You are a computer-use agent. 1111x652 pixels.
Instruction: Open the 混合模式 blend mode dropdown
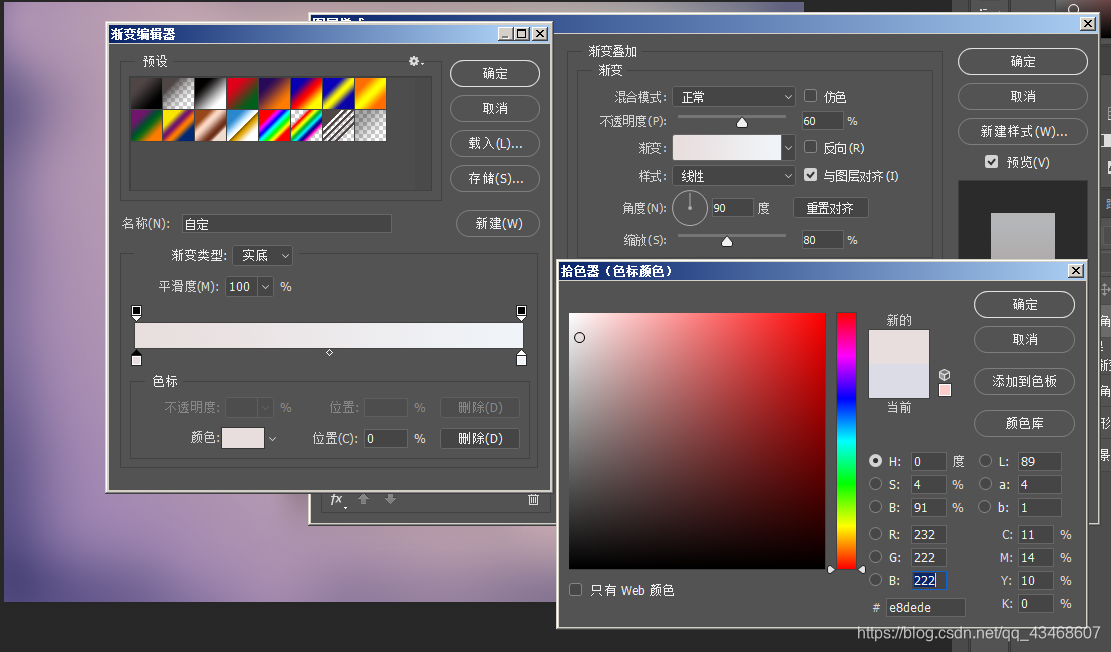tap(734, 96)
